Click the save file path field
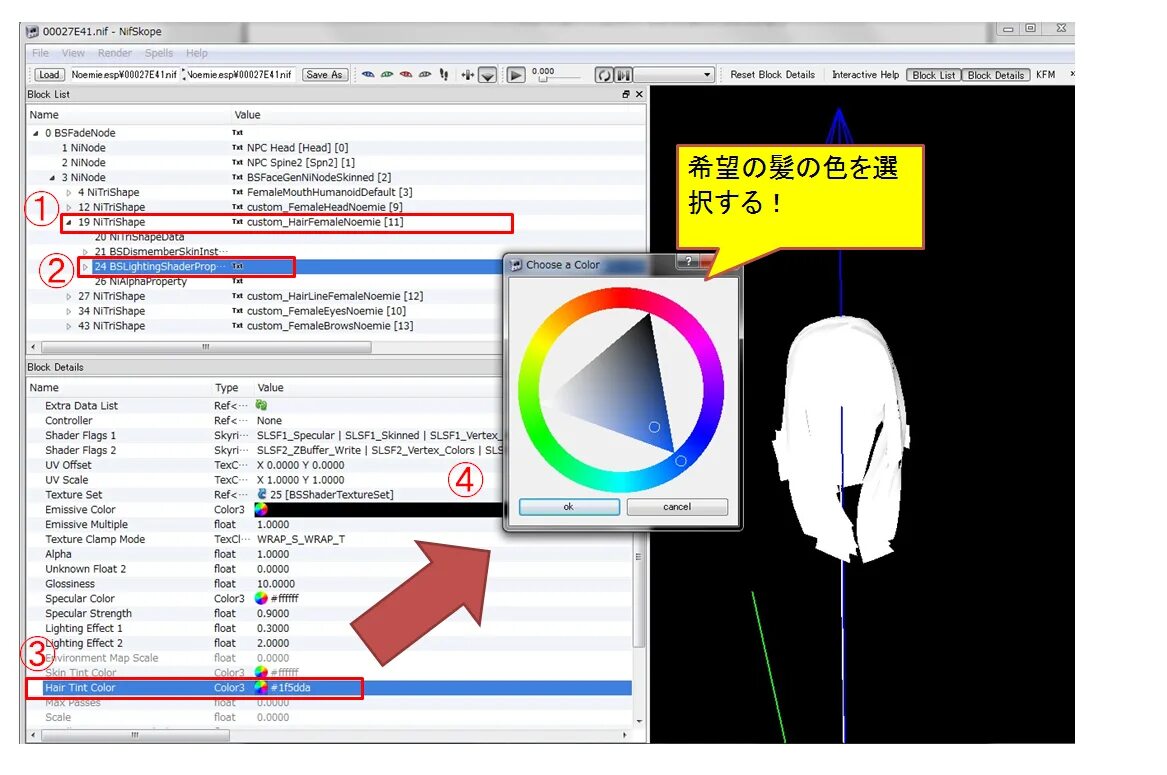 point(239,74)
